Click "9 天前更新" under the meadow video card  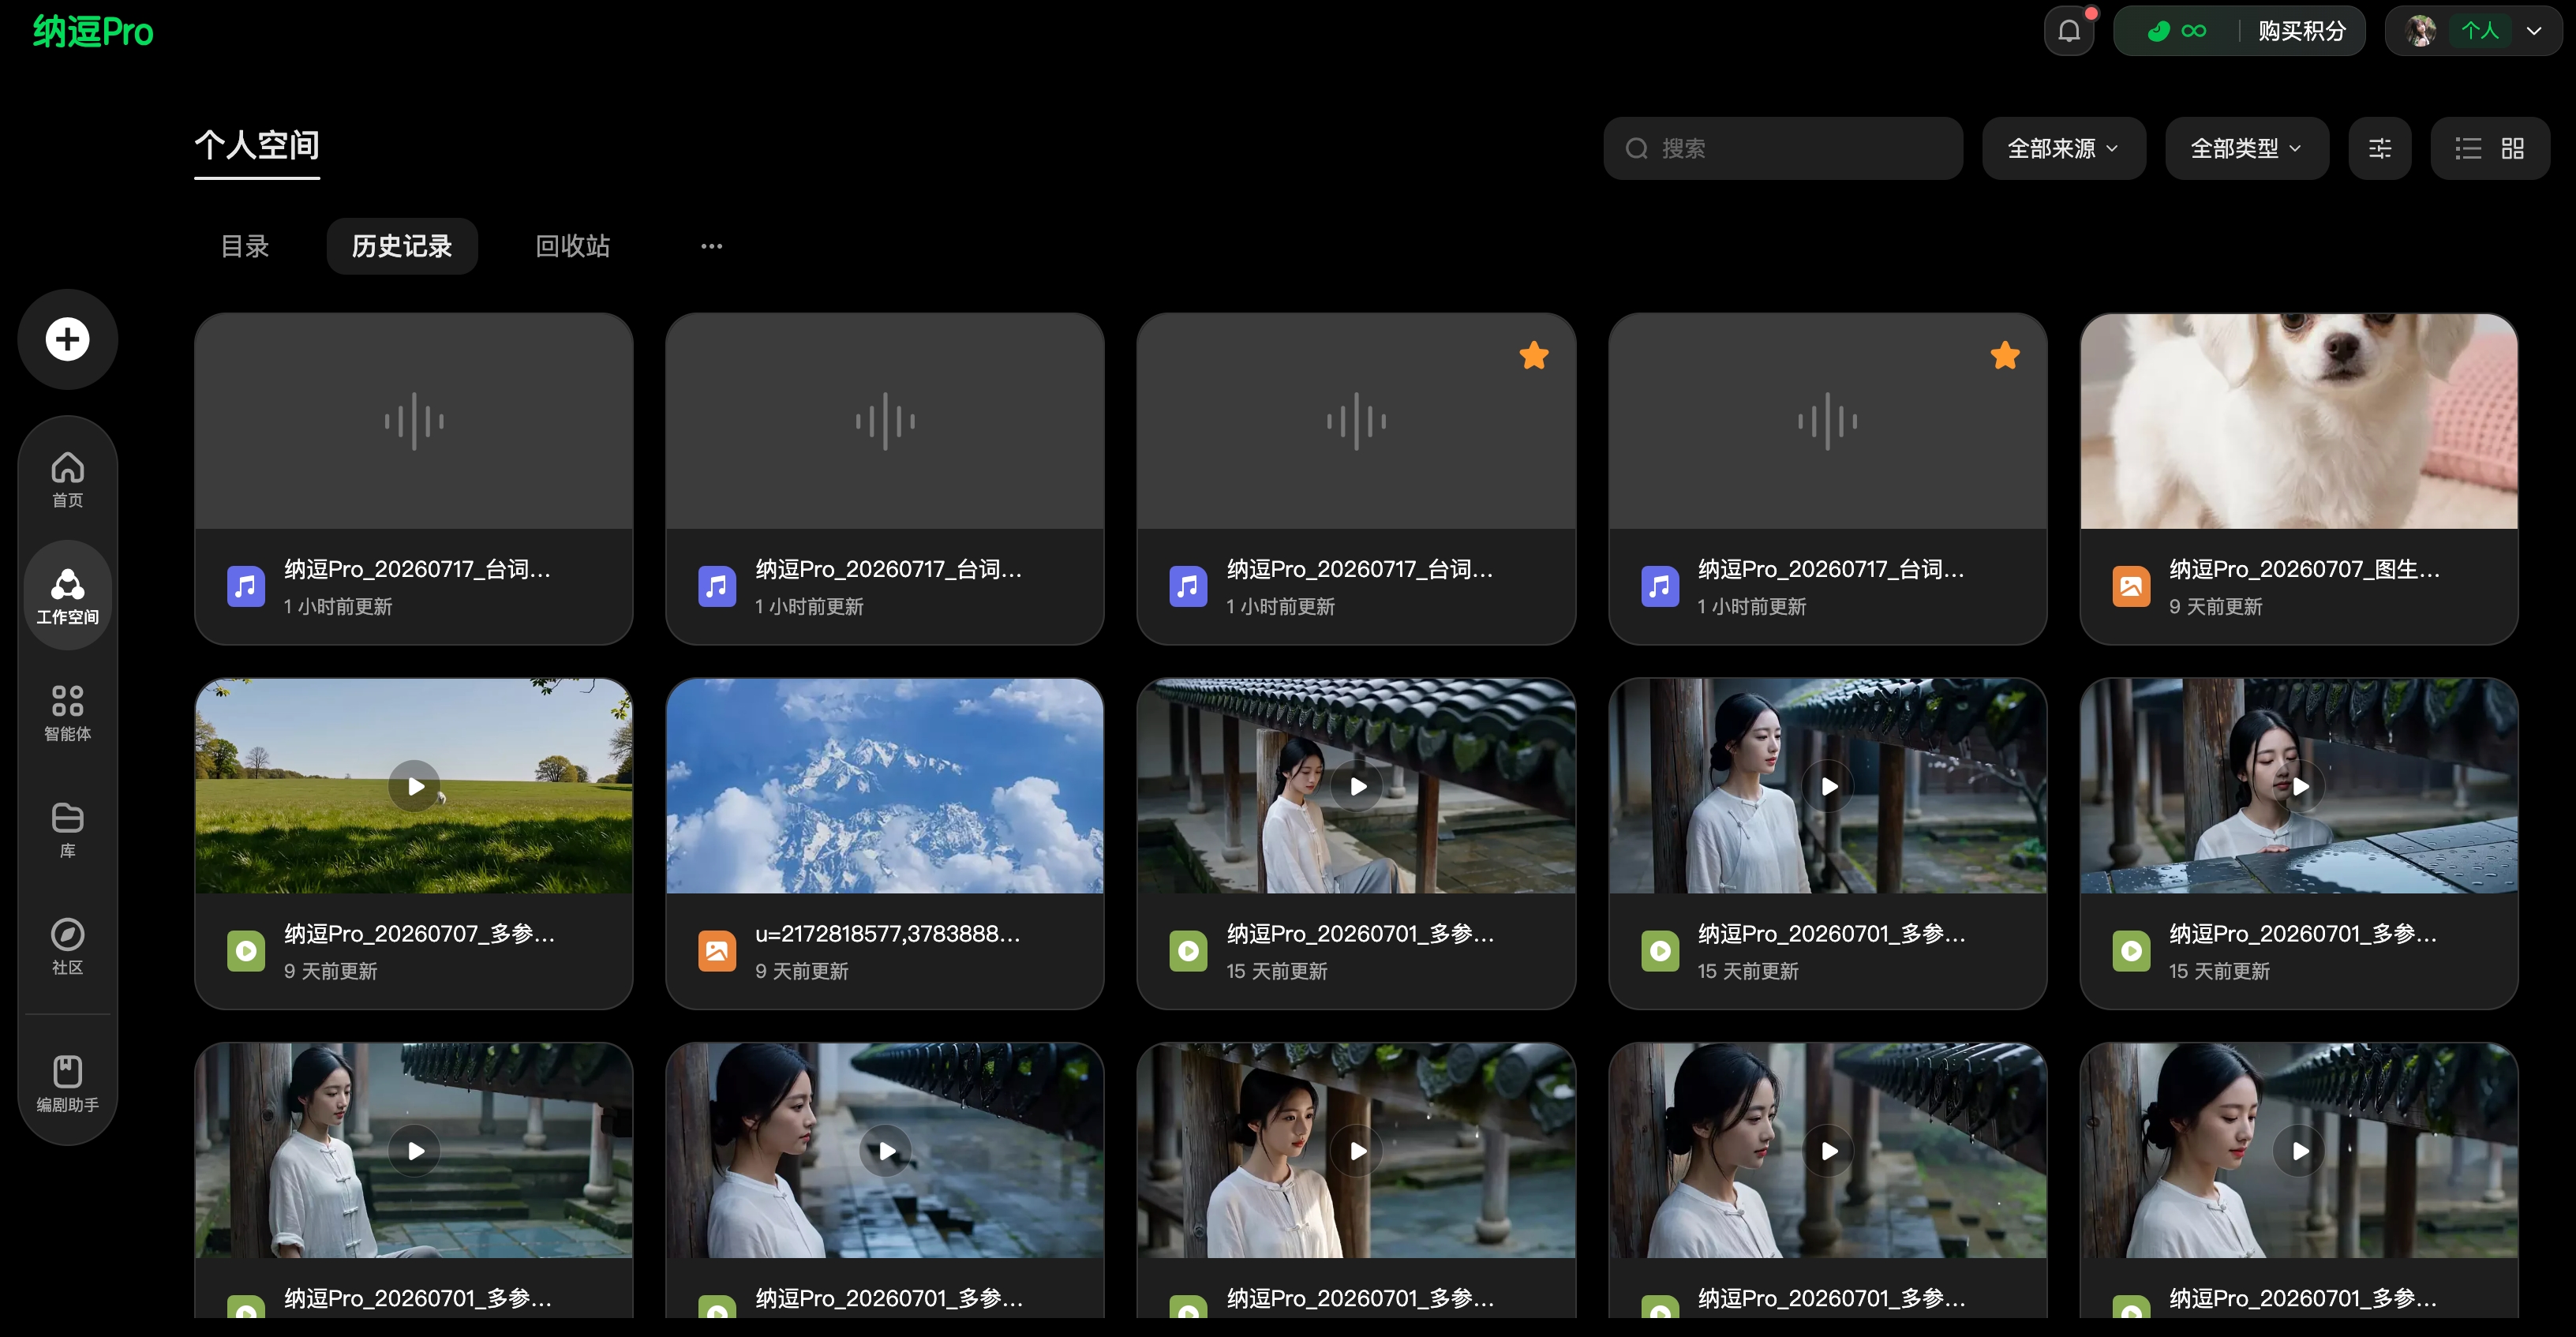coord(330,972)
